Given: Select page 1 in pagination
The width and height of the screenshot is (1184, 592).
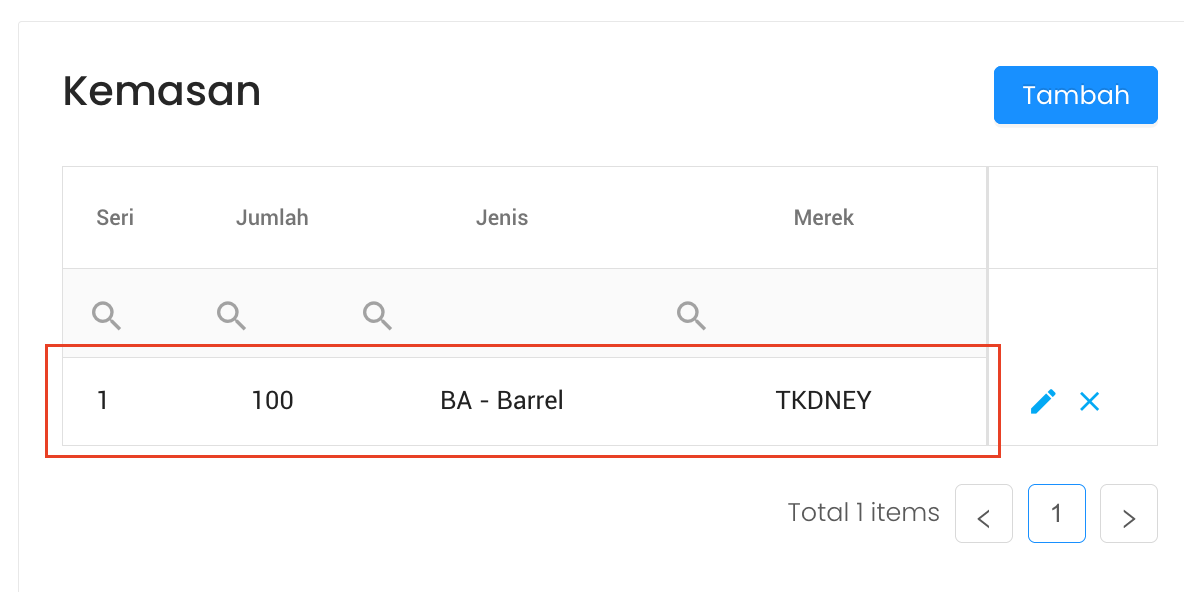Looking at the screenshot, I should (x=1056, y=514).
